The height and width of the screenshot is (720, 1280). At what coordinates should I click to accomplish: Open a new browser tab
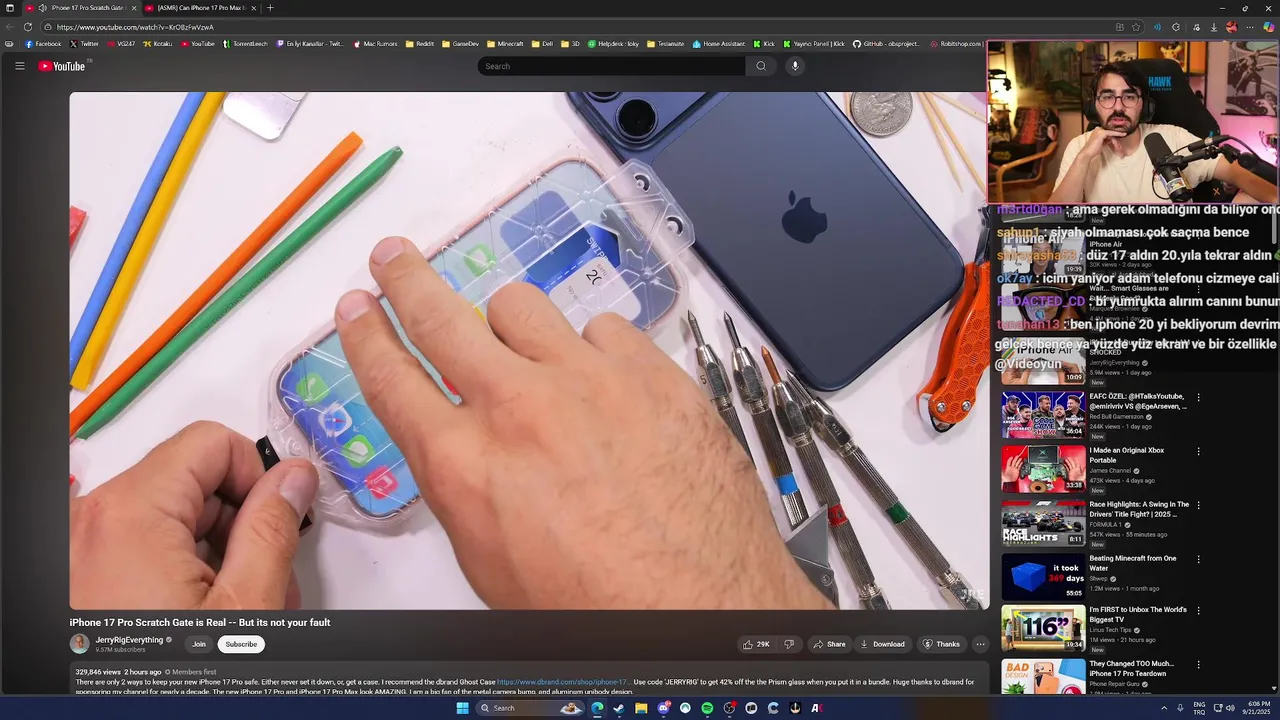[x=270, y=8]
